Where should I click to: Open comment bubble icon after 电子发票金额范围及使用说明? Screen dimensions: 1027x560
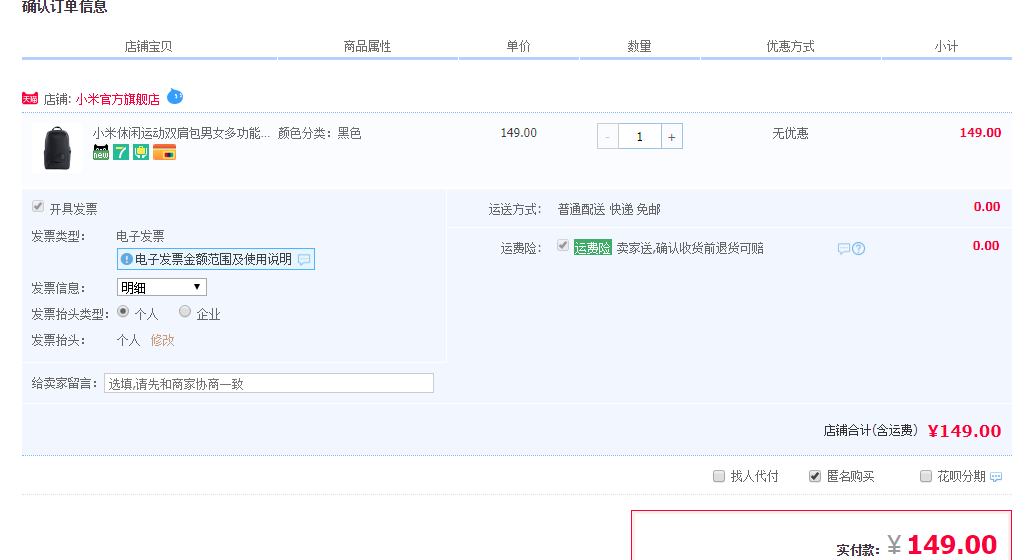[304, 259]
